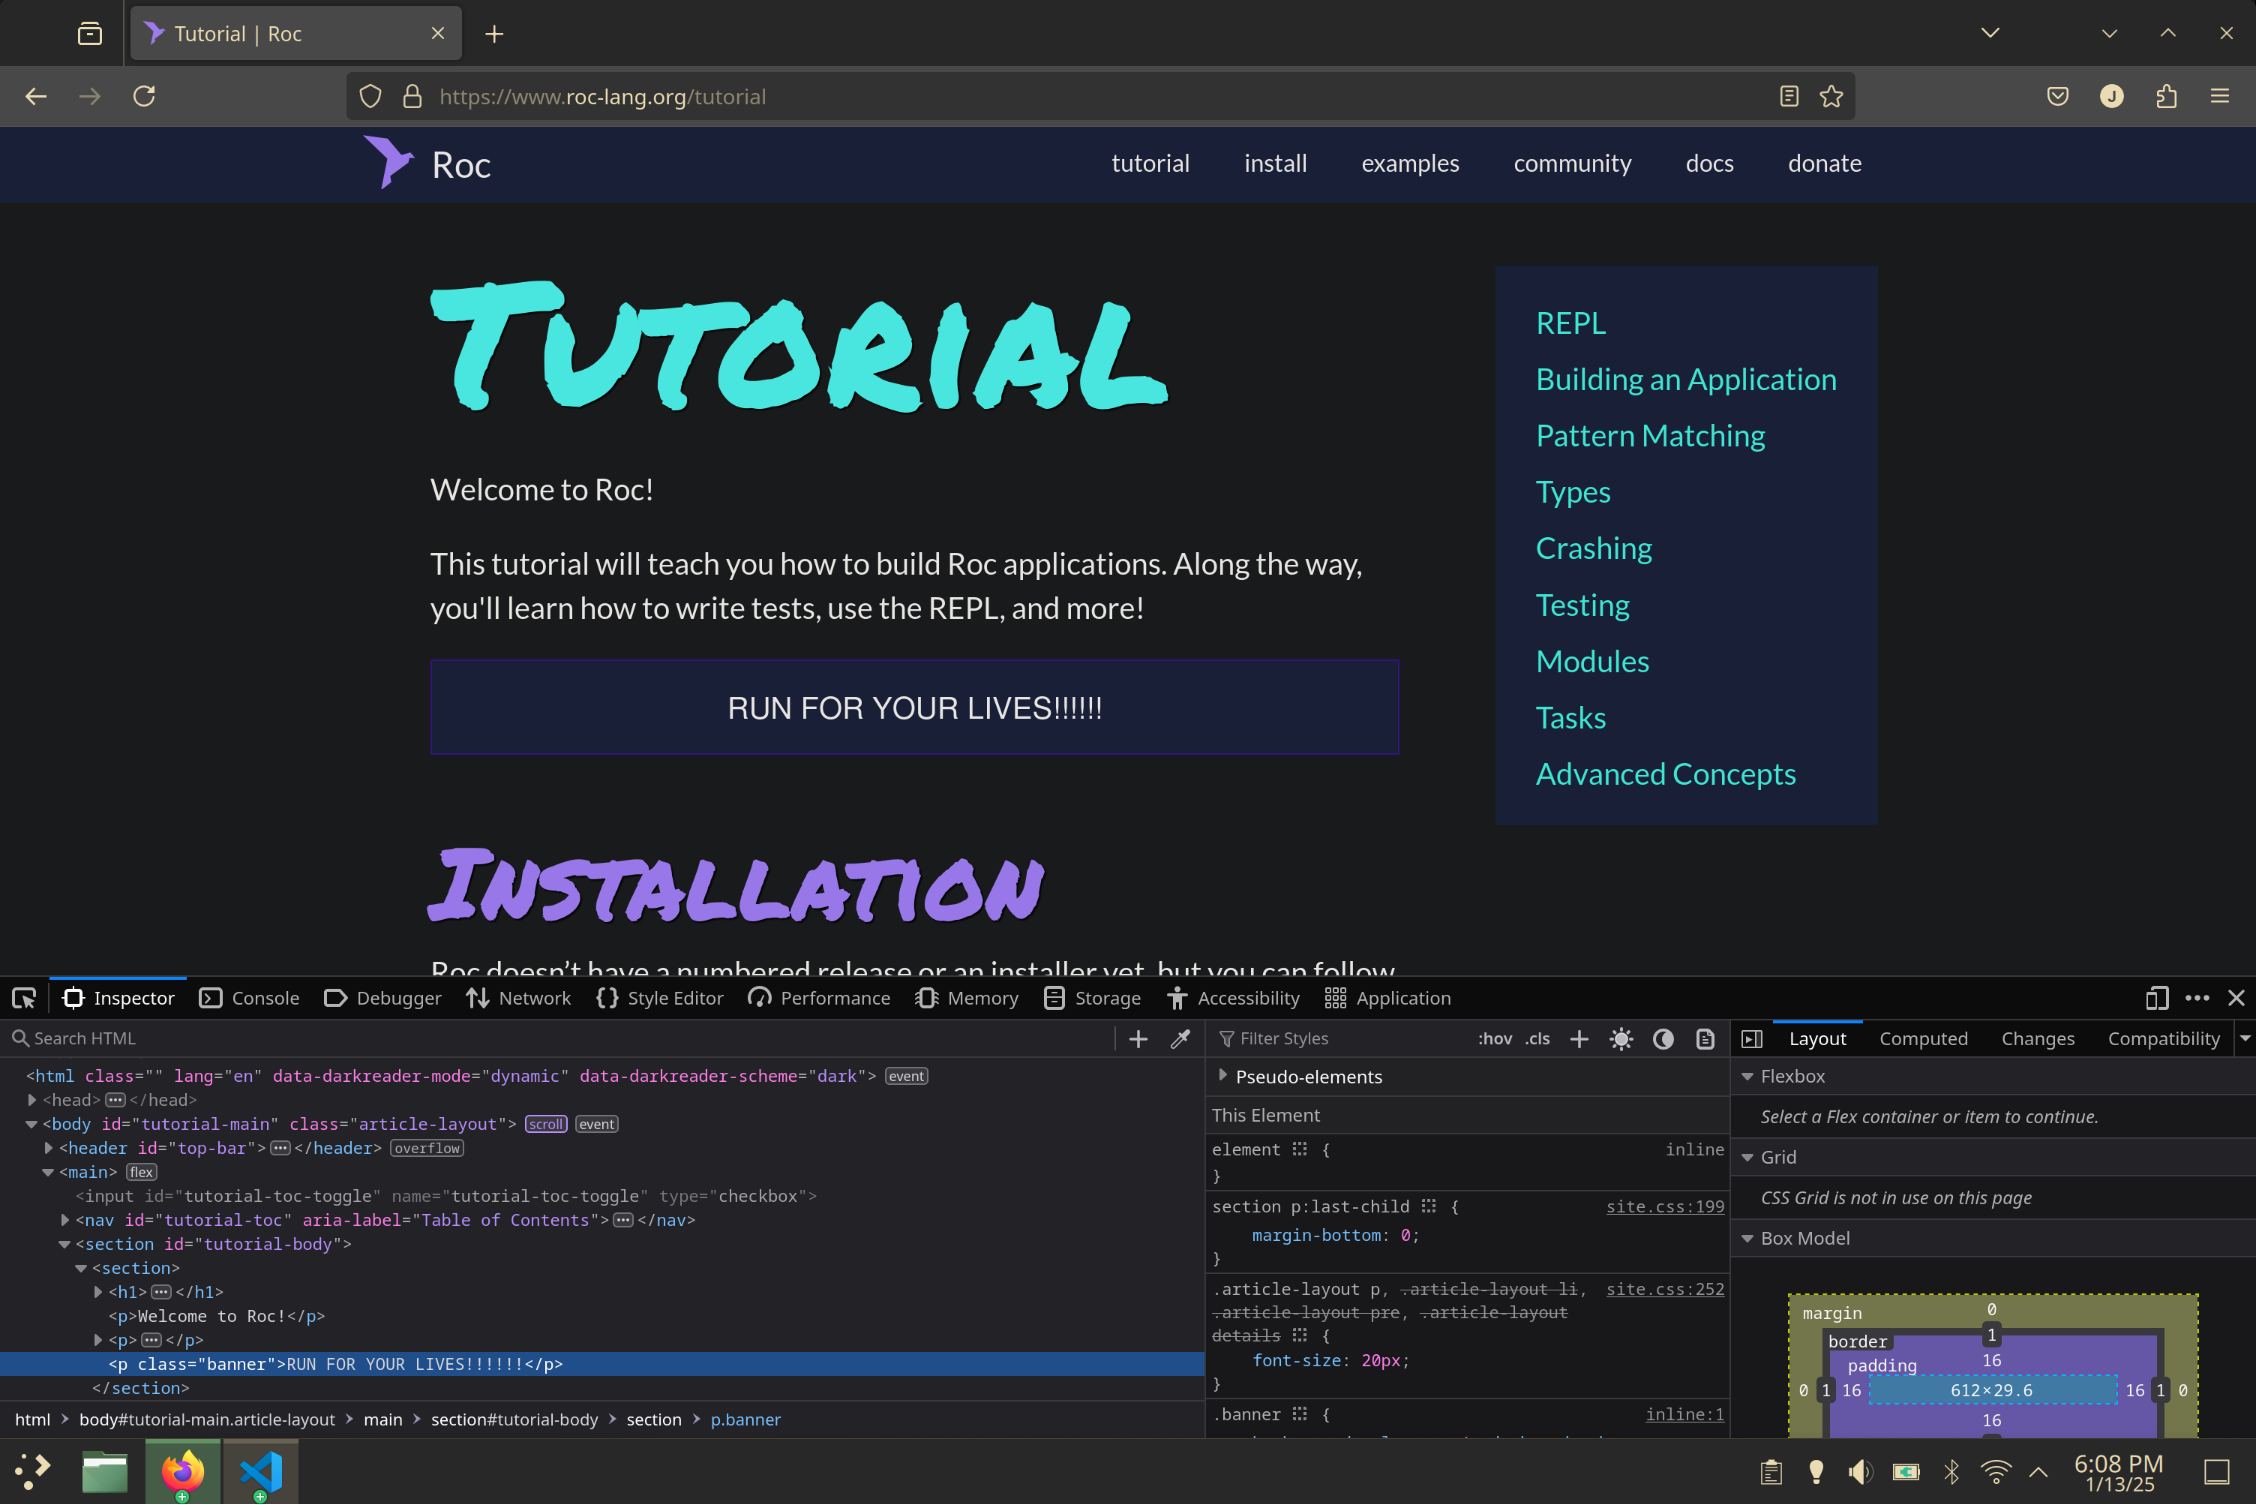Click the volume speaker tray icon
The image size is (2256, 1505).
point(1860,1472)
